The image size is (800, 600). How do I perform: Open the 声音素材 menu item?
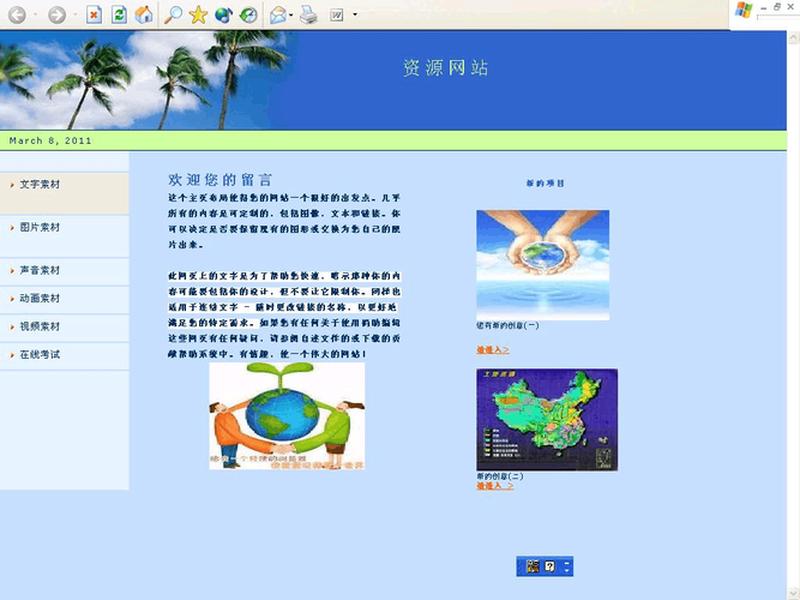point(64,271)
